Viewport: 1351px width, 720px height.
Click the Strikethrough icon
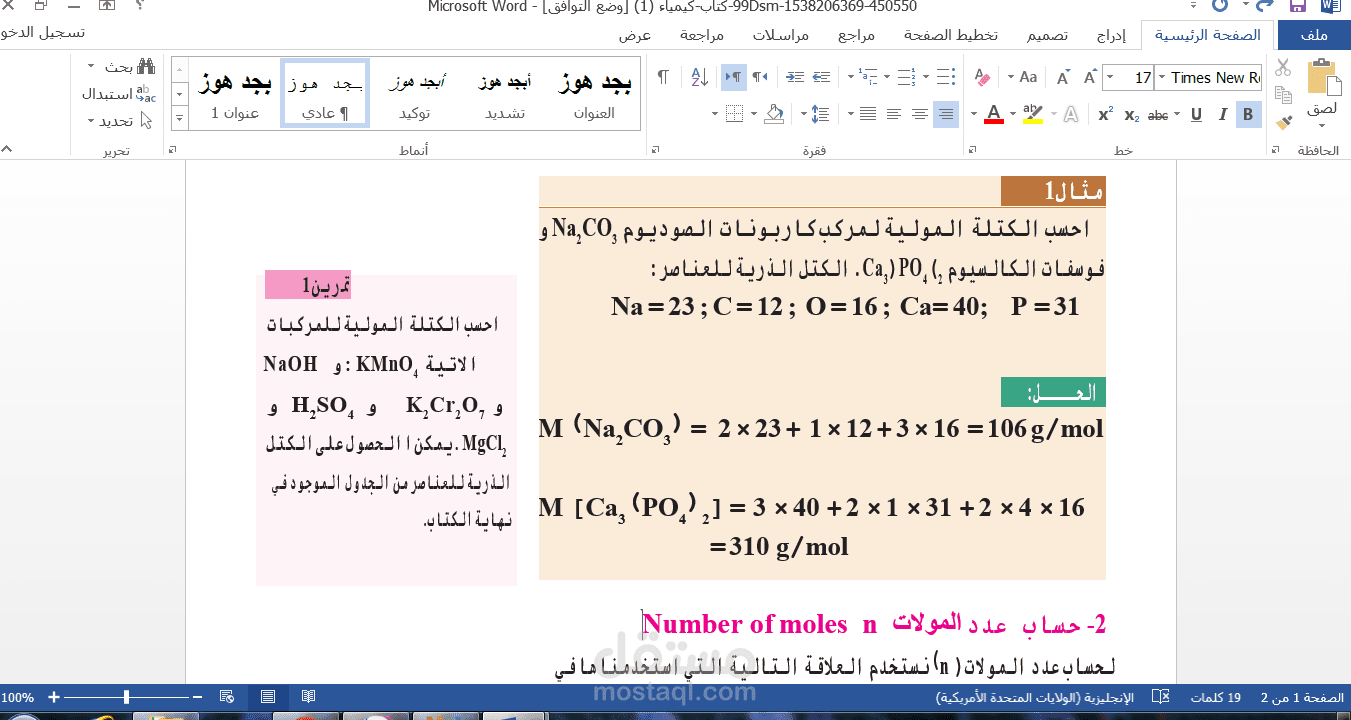[1158, 113]
